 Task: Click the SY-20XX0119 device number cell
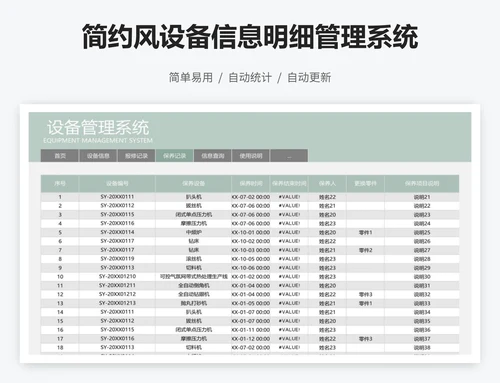pyautogui.click(x=117, y=259)
